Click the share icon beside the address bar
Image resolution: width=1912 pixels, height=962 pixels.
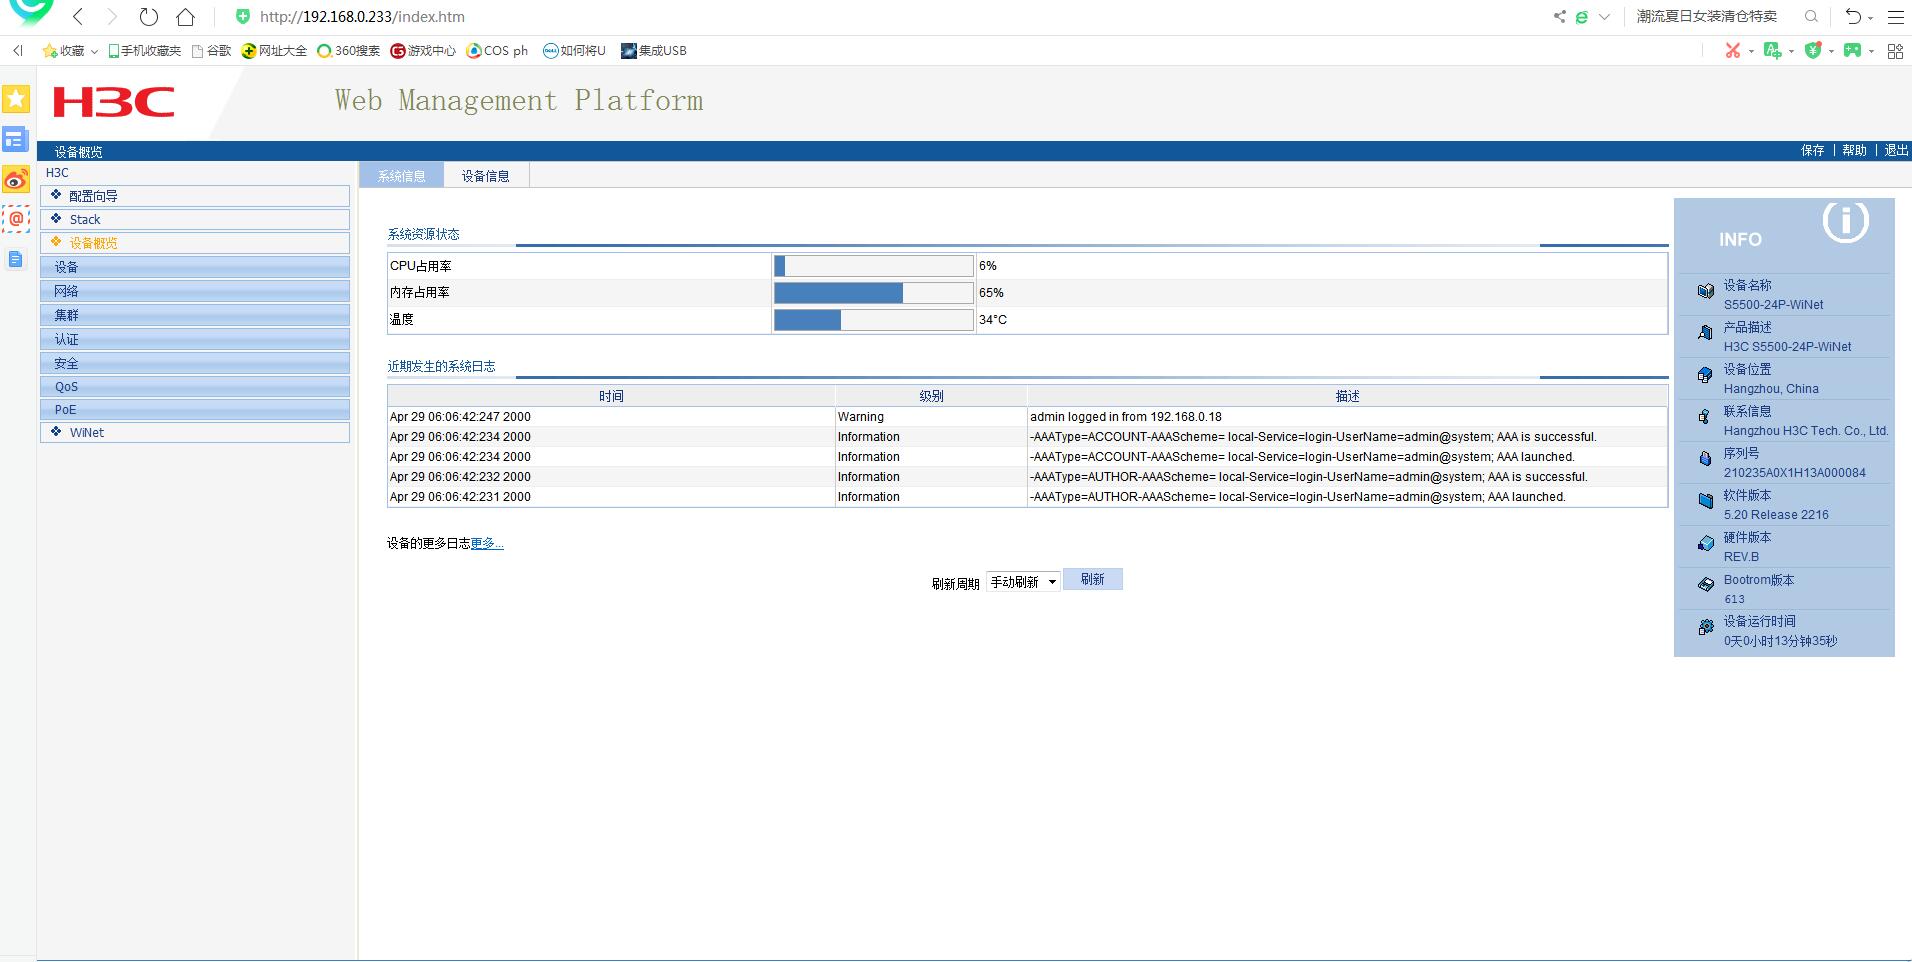1559,16
